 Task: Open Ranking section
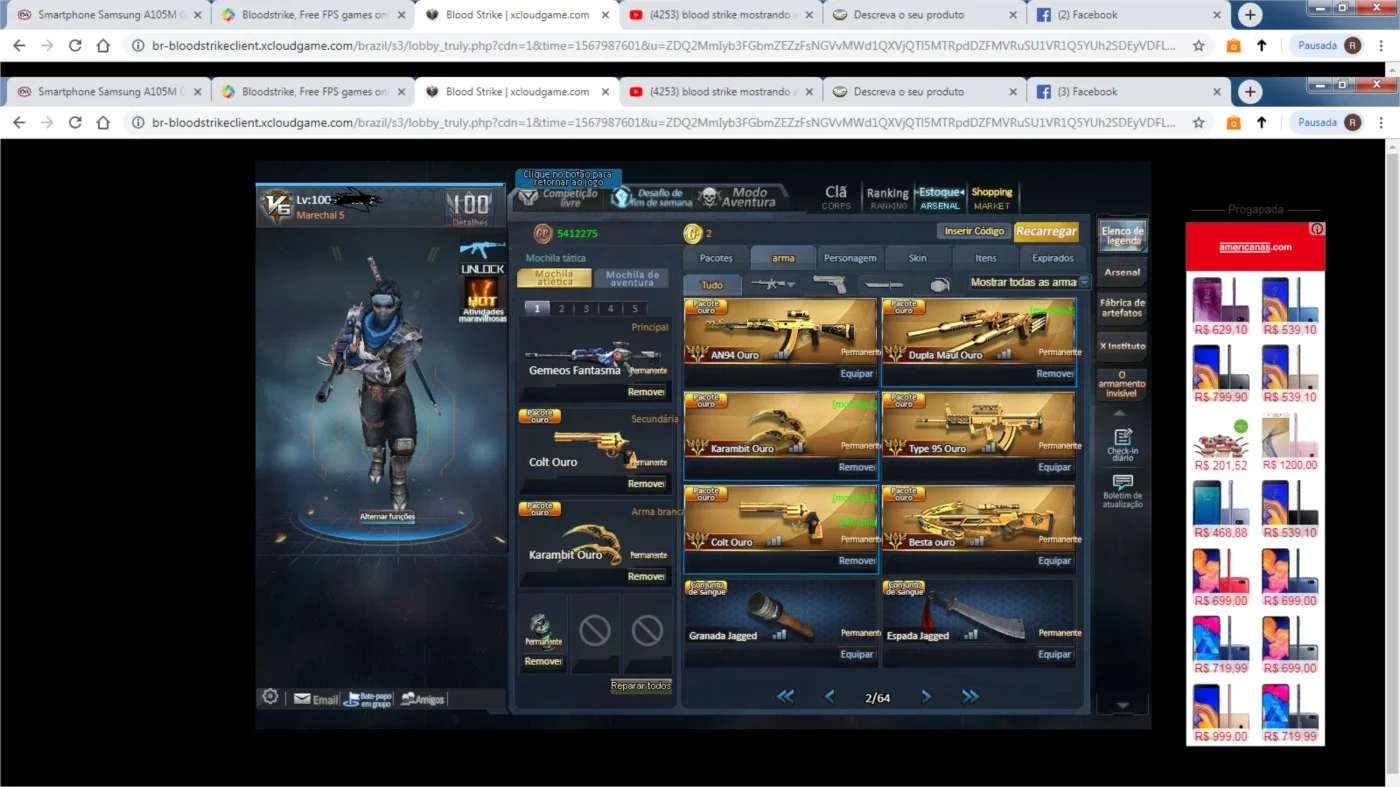887,198
